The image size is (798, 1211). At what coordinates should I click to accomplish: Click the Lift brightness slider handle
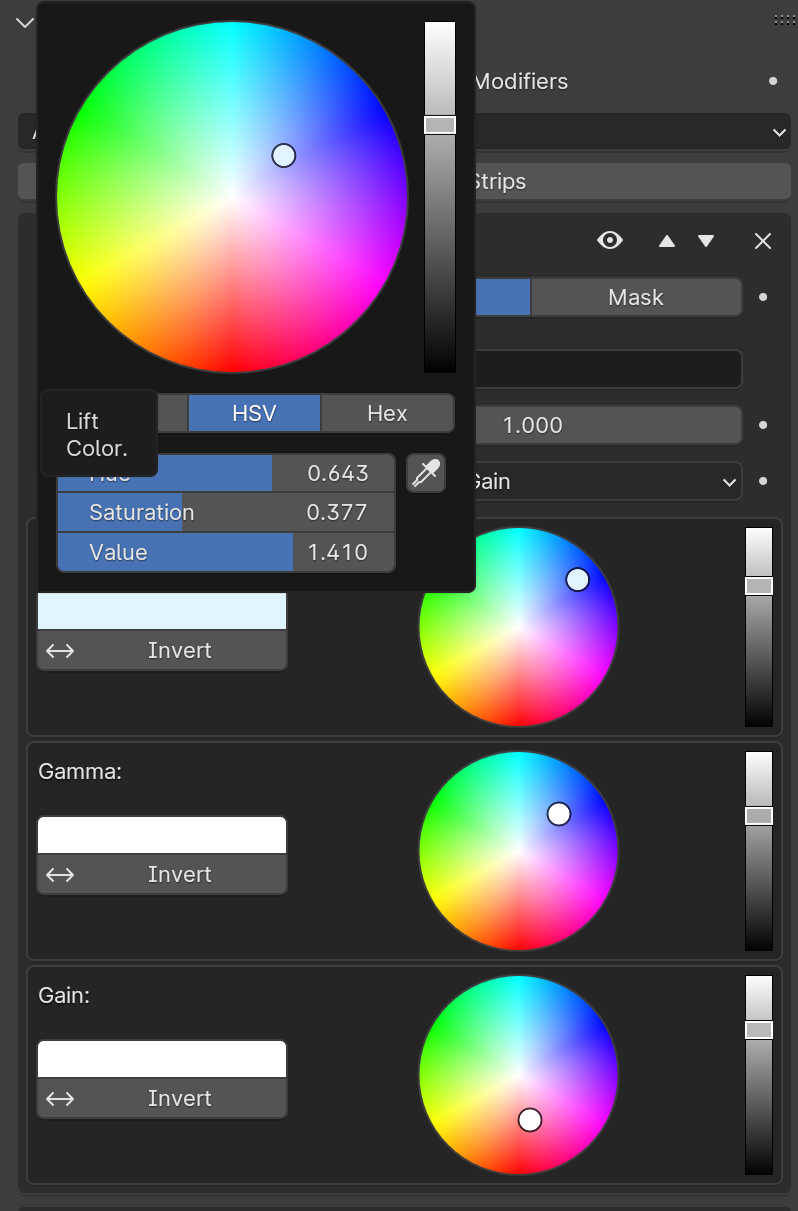[x=759, y=586]
